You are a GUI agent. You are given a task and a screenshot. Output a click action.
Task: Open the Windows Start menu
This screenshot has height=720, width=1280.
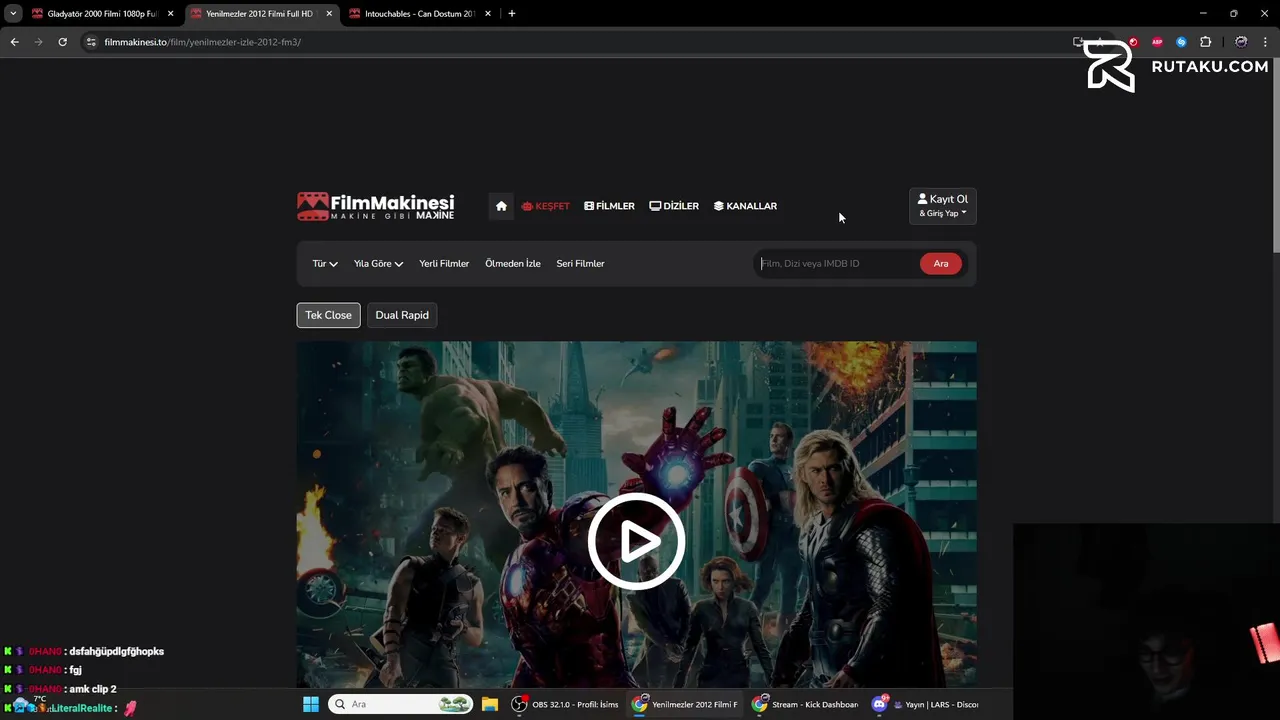click(311, 704)
